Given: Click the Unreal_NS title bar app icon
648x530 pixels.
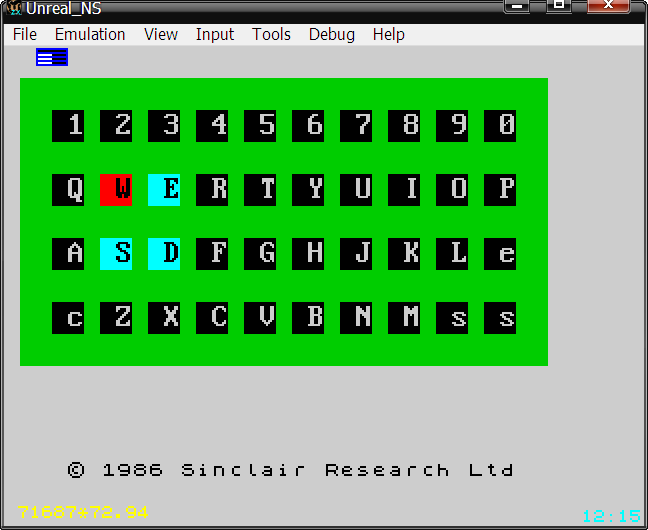Looking at the screenshot, I should tap(14, 7).
